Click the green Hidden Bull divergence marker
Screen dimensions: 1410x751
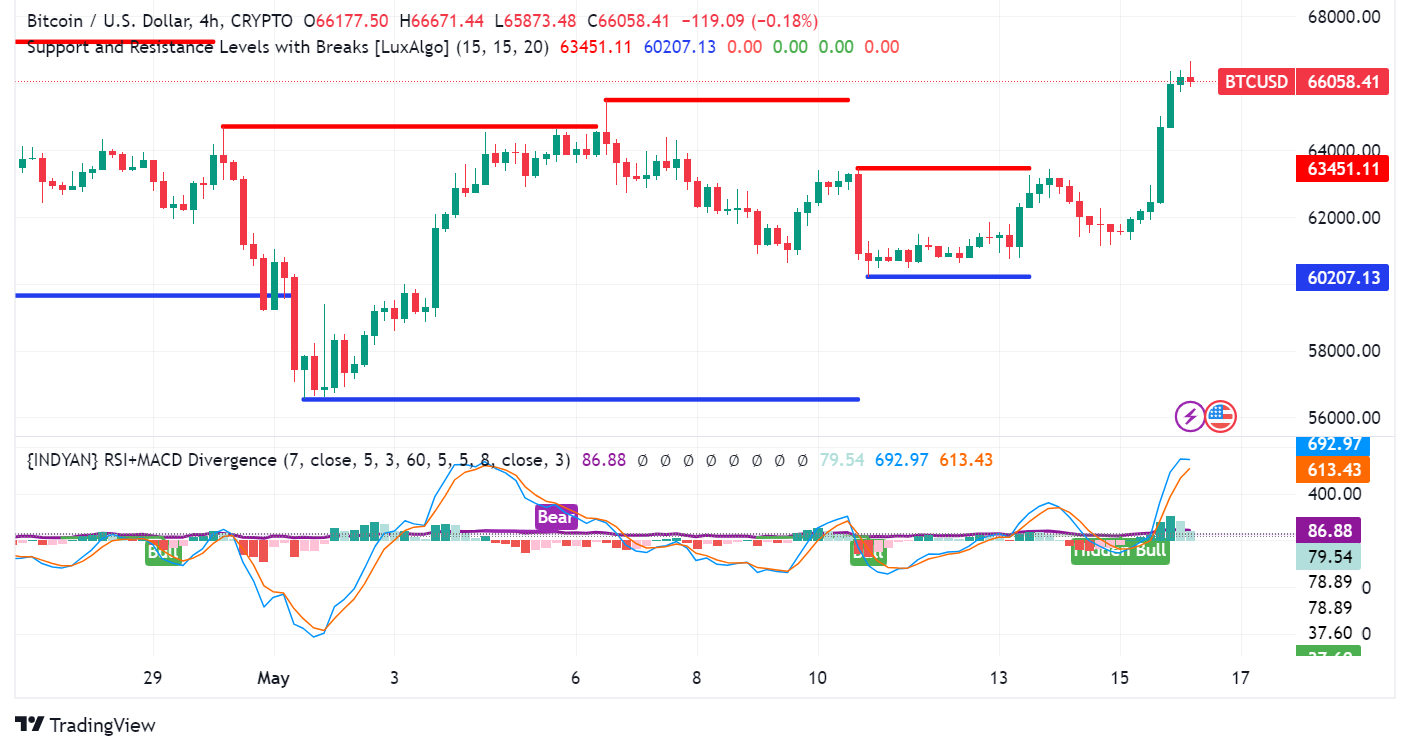tap(1119, 550)
